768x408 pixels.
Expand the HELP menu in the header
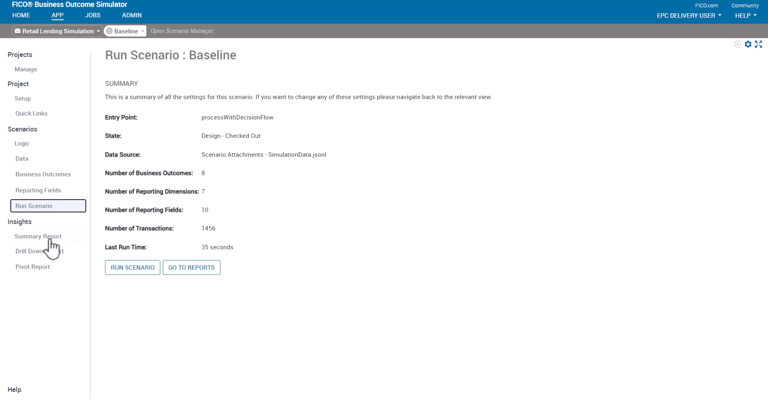745,16
